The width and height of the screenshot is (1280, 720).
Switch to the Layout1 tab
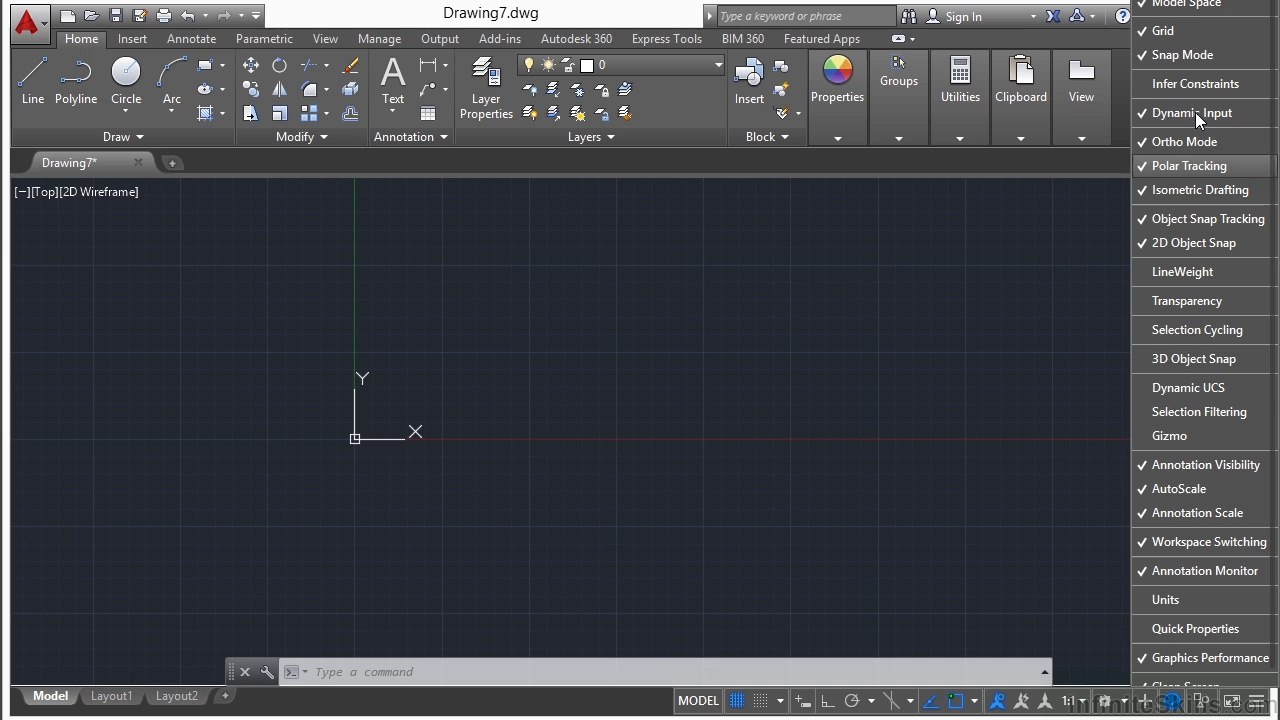pyautogui.click(x=111, y=696)
